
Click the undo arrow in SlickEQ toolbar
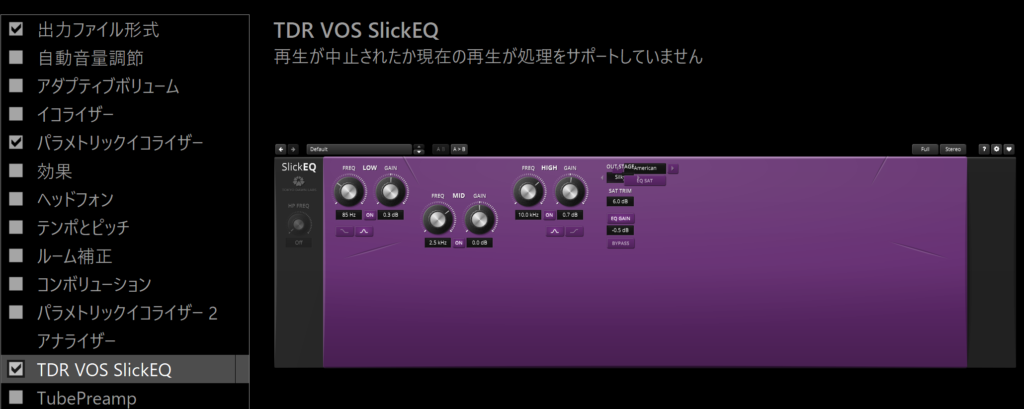pos(281,149)
